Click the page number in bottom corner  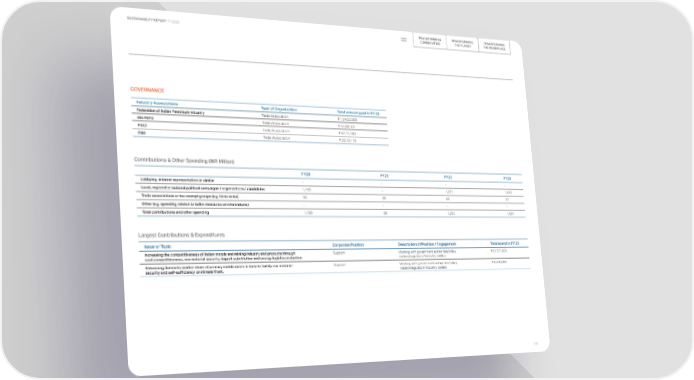[x=536, y=343]
